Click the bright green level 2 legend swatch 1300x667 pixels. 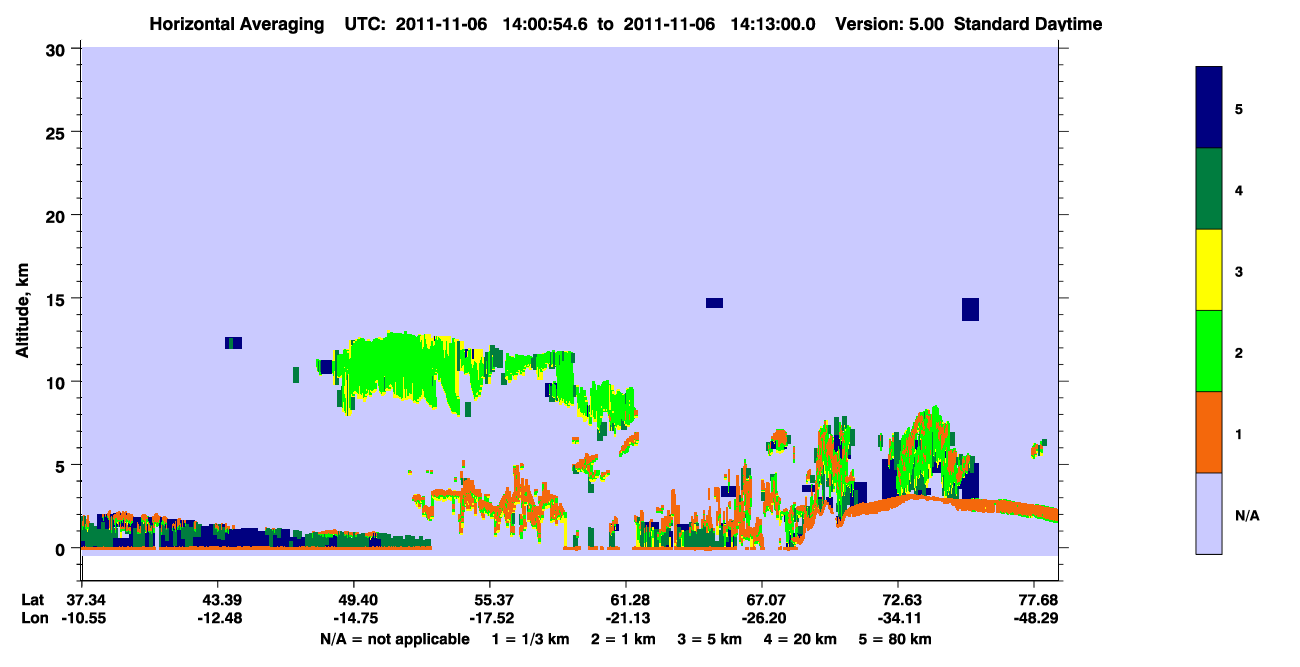pyautogui.click(x=1209, y=351)
